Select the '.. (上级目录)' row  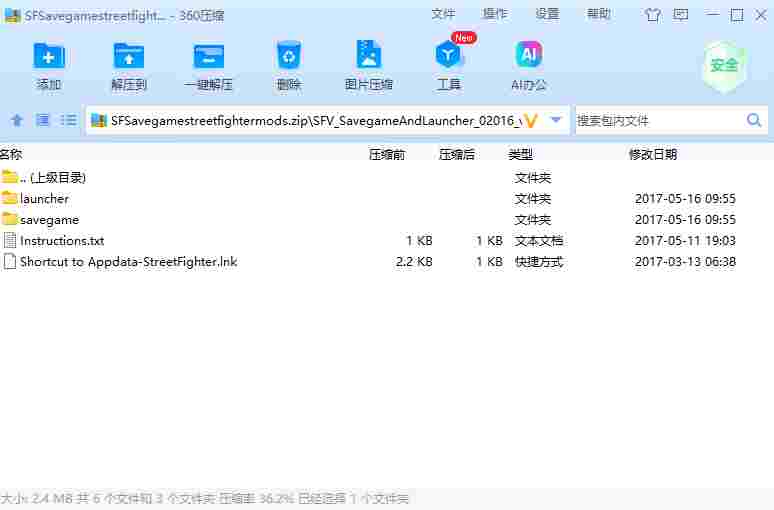click(x=387, y=177)
